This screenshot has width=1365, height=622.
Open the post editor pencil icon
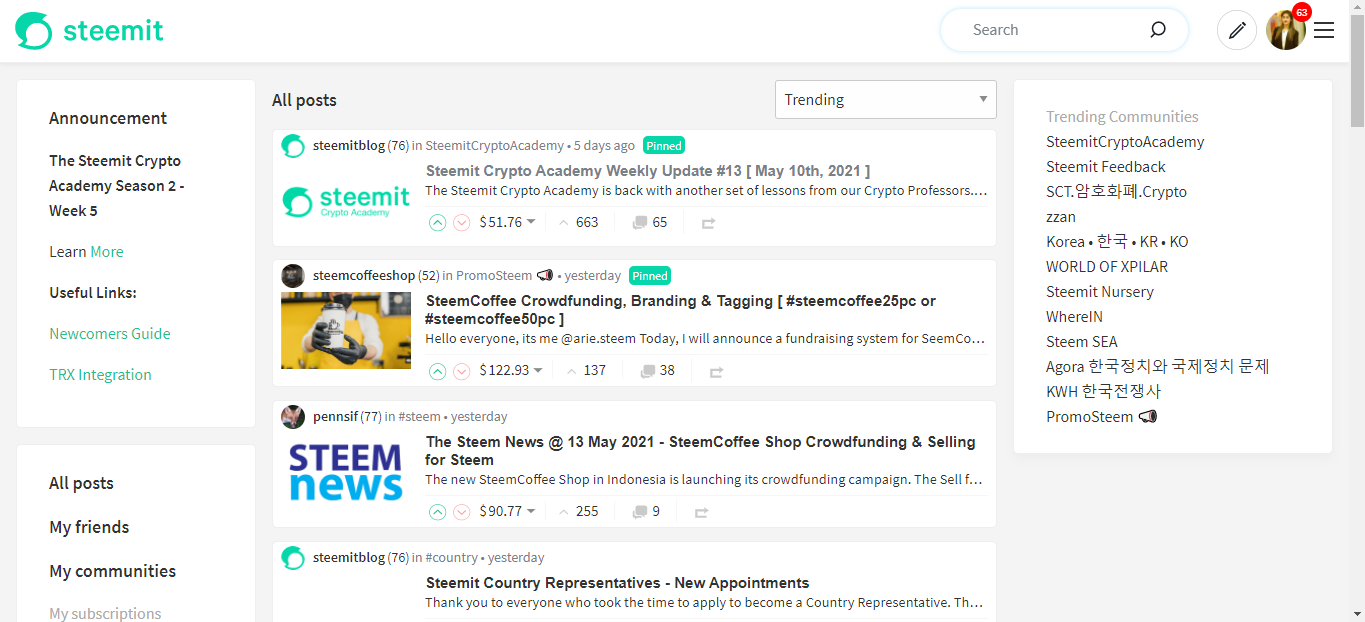(x=1237, y=30)
